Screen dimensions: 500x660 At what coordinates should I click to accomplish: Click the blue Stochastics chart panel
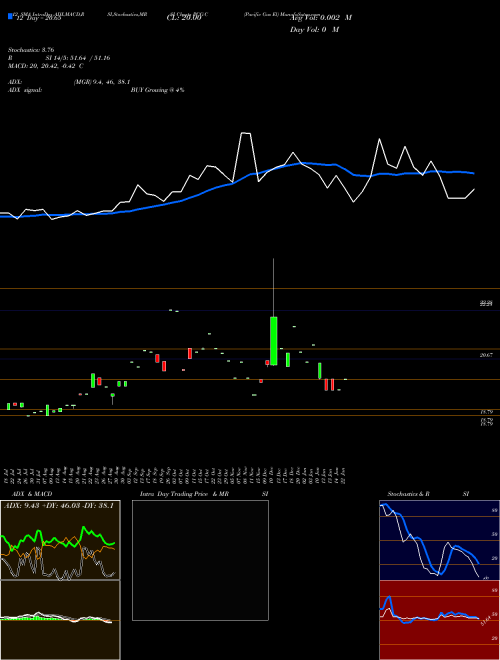pyautogui.click(x=439, y=540)
